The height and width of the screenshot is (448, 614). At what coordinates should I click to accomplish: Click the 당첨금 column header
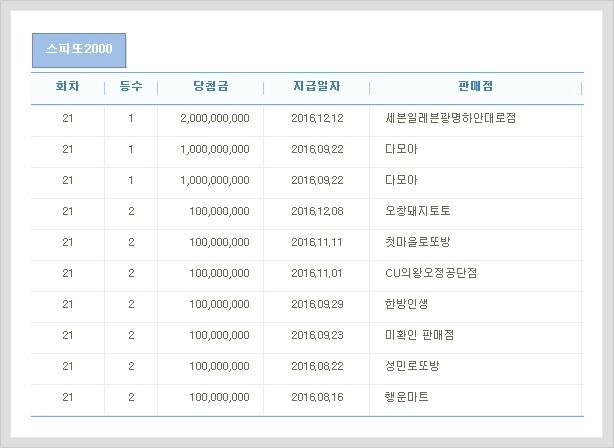[211, 86]
